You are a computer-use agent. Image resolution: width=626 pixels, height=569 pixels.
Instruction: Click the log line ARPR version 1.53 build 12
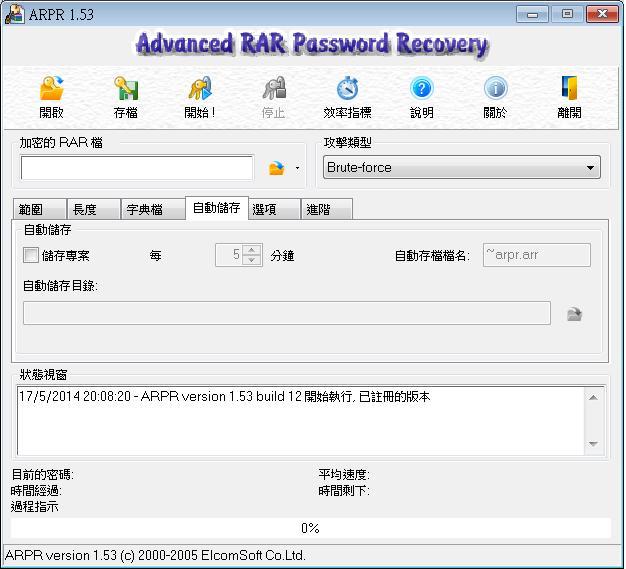click(225, 397)
